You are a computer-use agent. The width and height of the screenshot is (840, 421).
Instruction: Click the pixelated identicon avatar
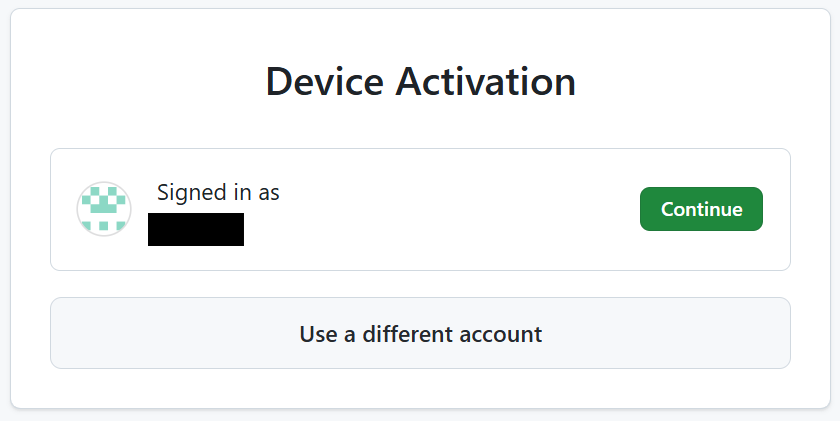click(x=104, y=210)
